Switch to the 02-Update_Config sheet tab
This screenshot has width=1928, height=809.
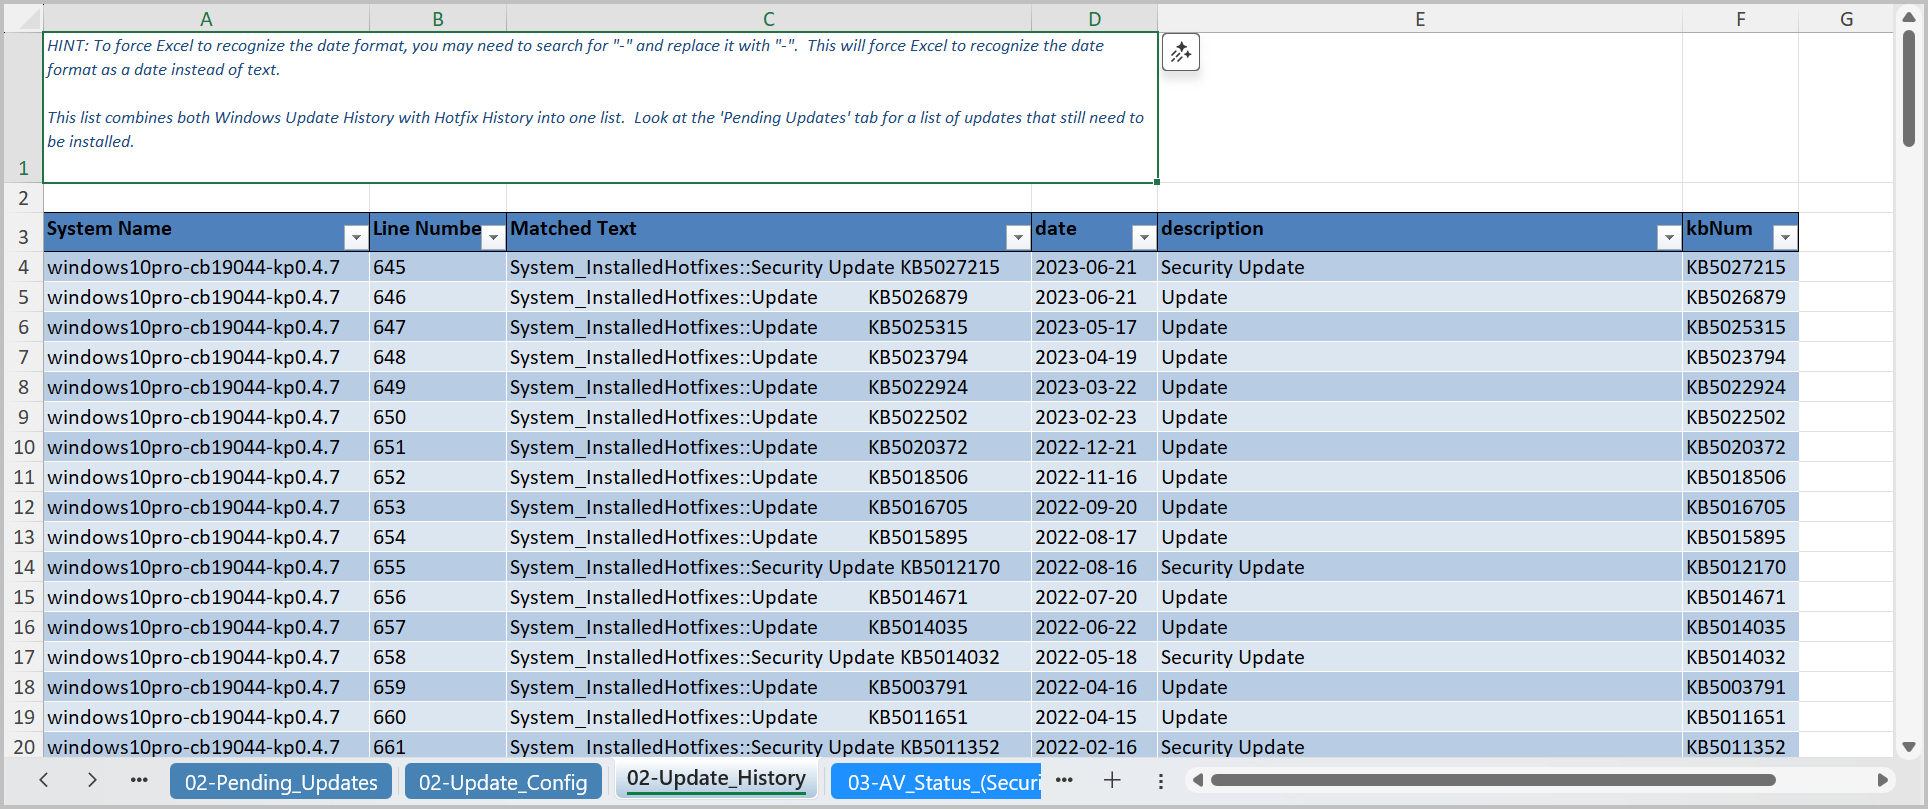(x=503, y=782)
